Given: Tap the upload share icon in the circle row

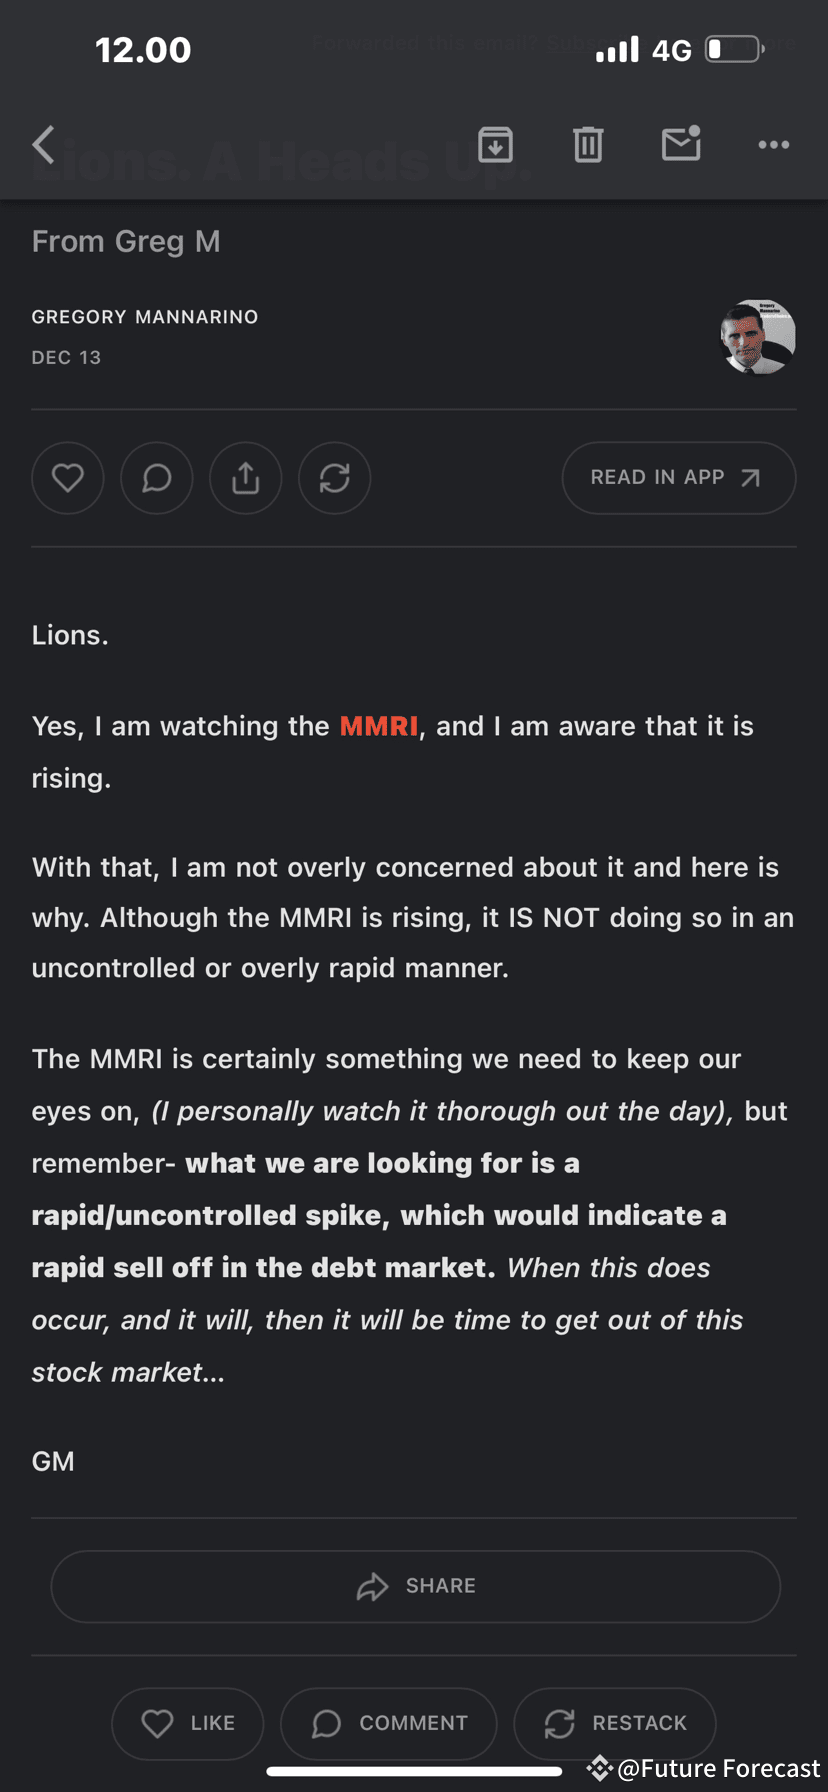Looking at the screenshot, I should click(246, 478).
